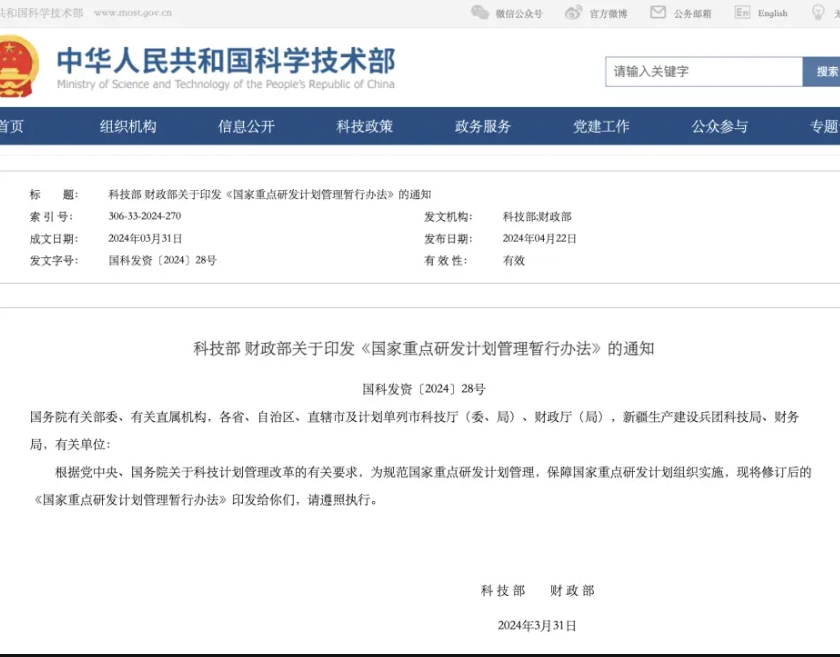Click the 搜索 search button
840x657 pixels.
click(x=824, y=72)
